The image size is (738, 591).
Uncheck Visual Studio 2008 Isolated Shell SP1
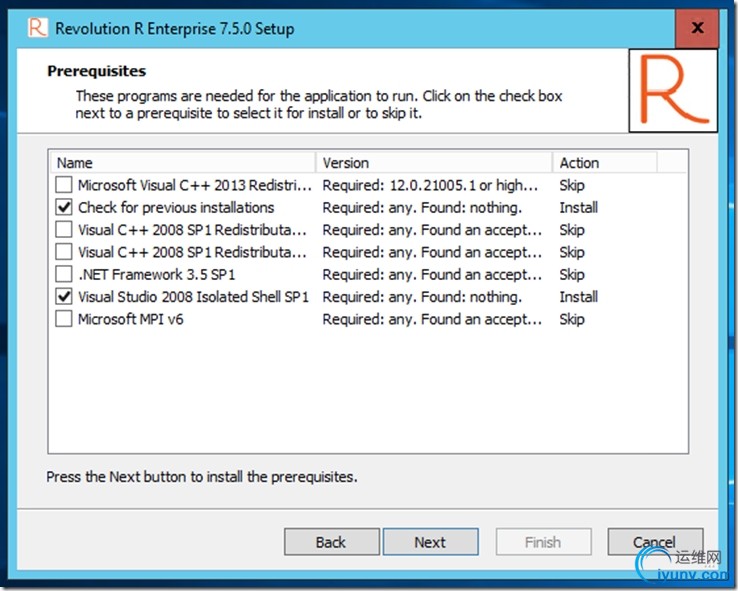coord(64,297)
